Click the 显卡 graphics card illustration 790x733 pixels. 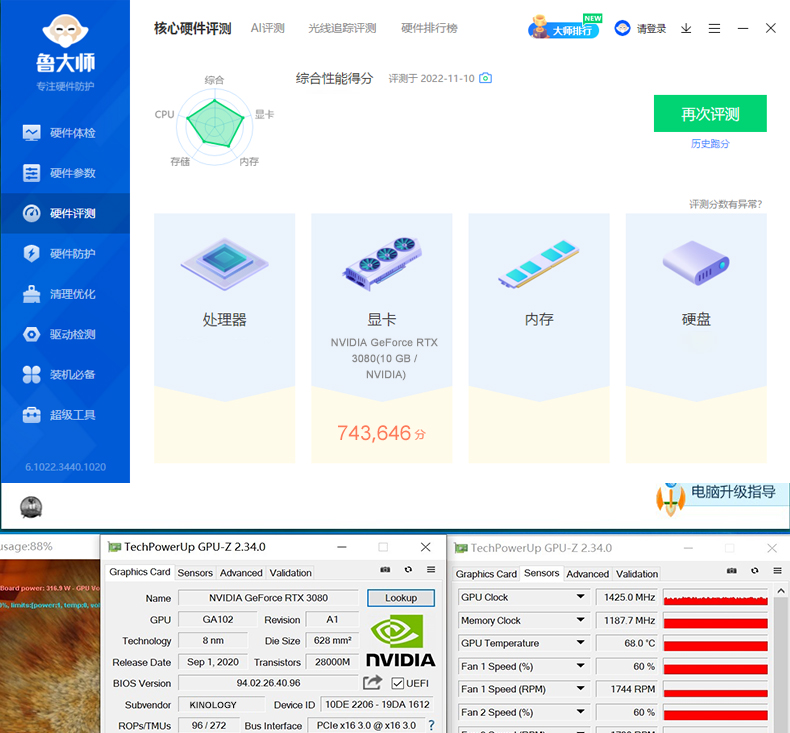(382, 263)
